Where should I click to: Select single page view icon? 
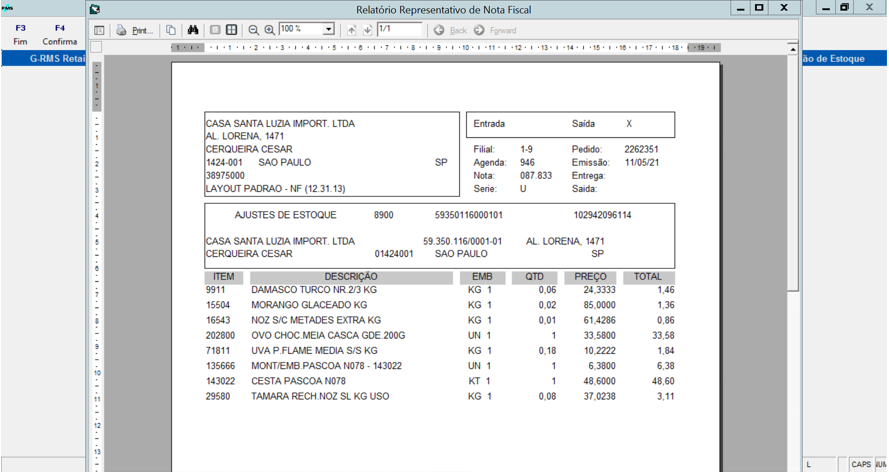click(x=215, y=30)
